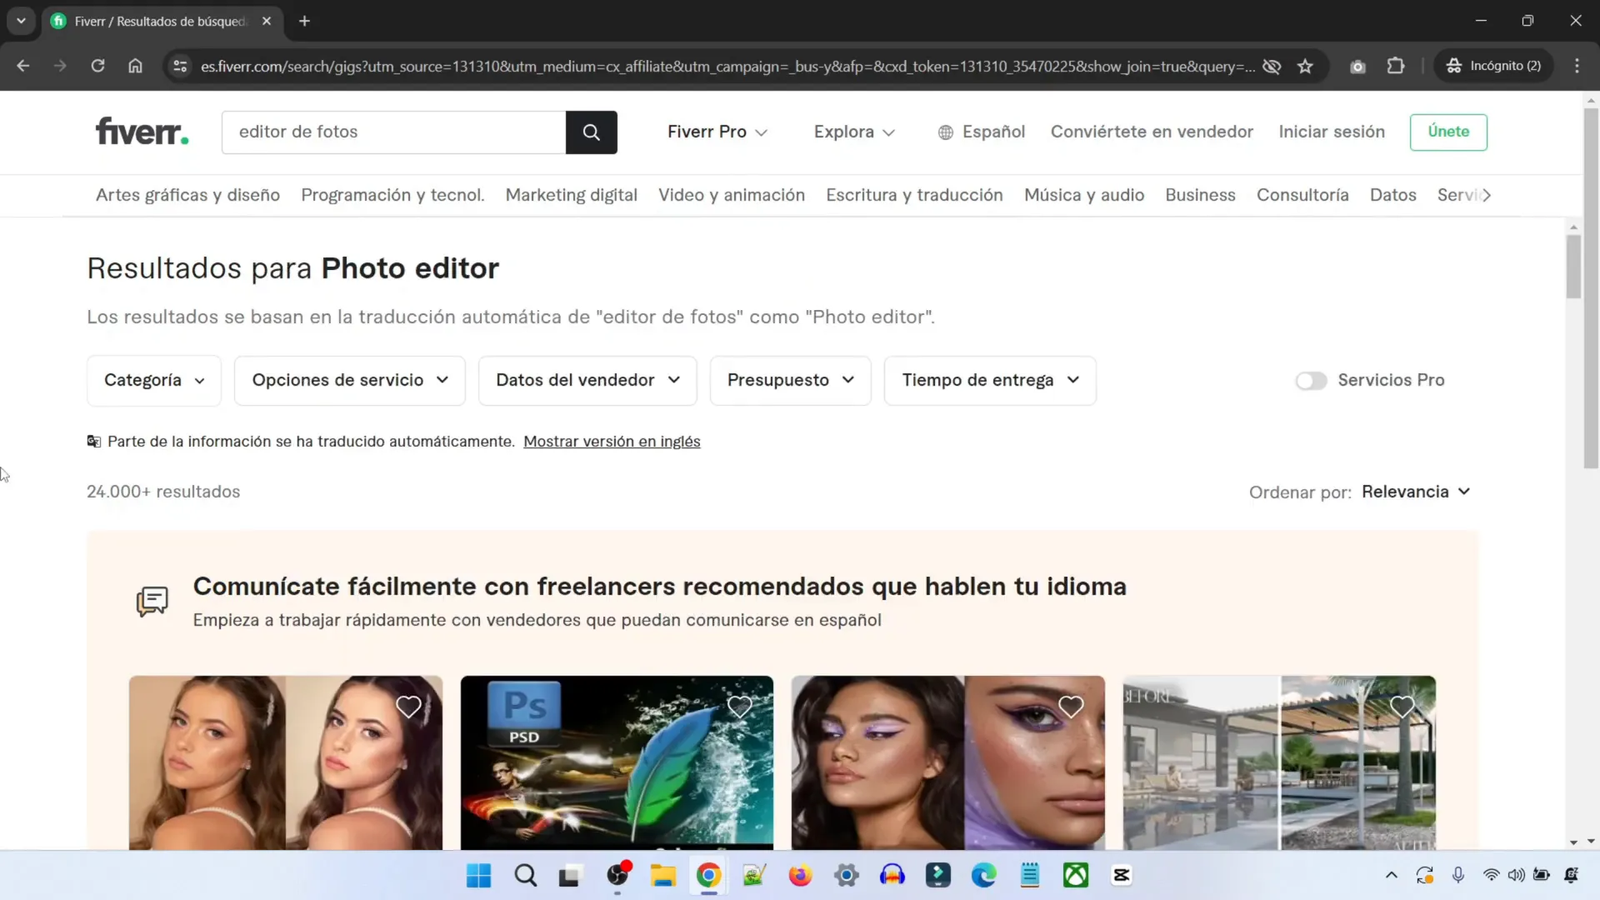Click the third-party cookies eye icon

point(1271,66)
